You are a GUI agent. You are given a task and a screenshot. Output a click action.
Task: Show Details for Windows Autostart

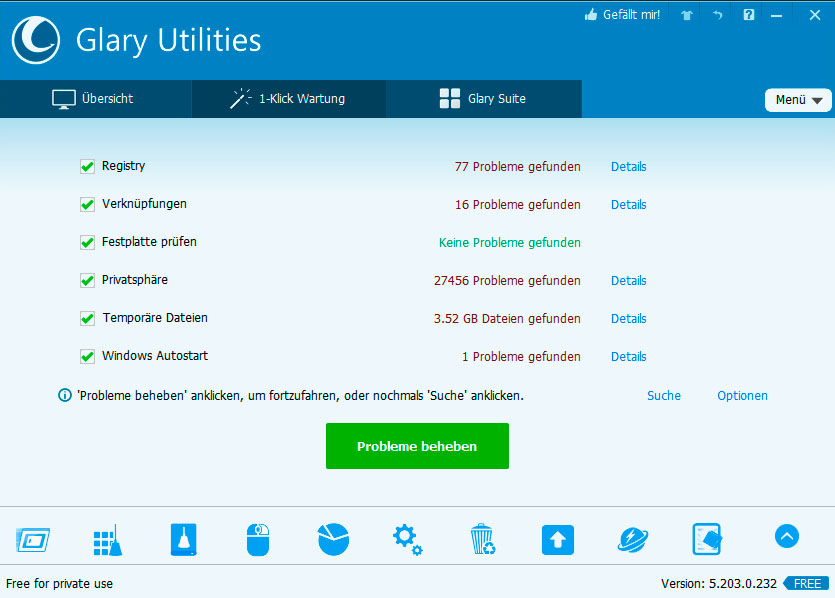(629, 357)
